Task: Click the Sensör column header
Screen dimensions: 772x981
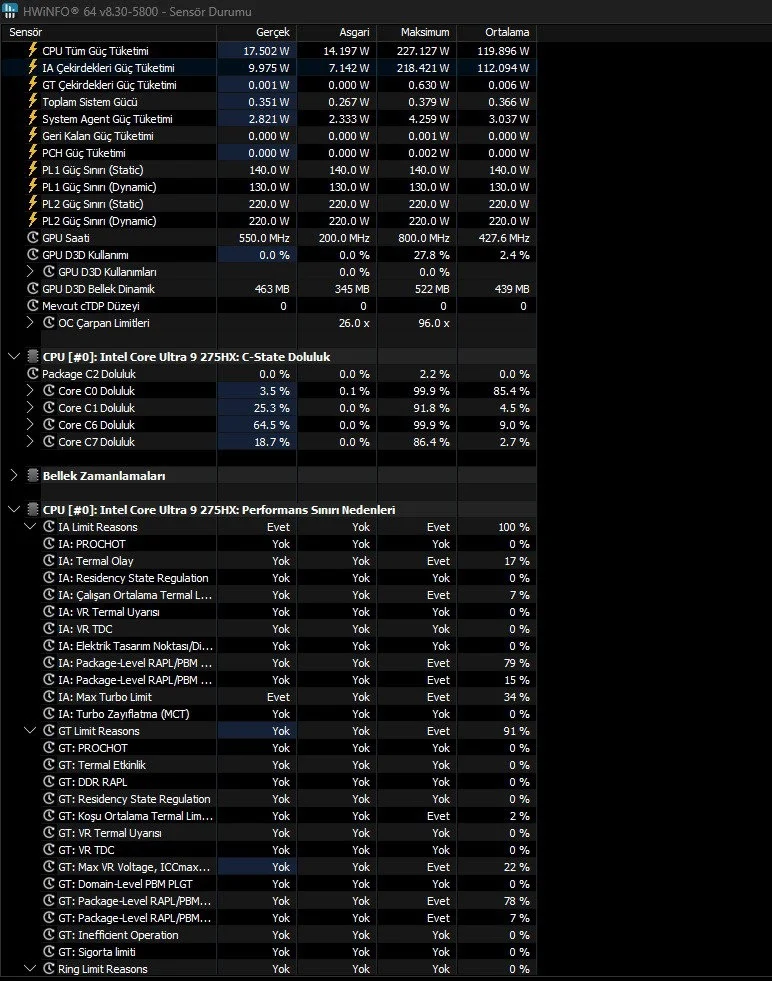Action: pyautogui.click(x=26, y=32)
